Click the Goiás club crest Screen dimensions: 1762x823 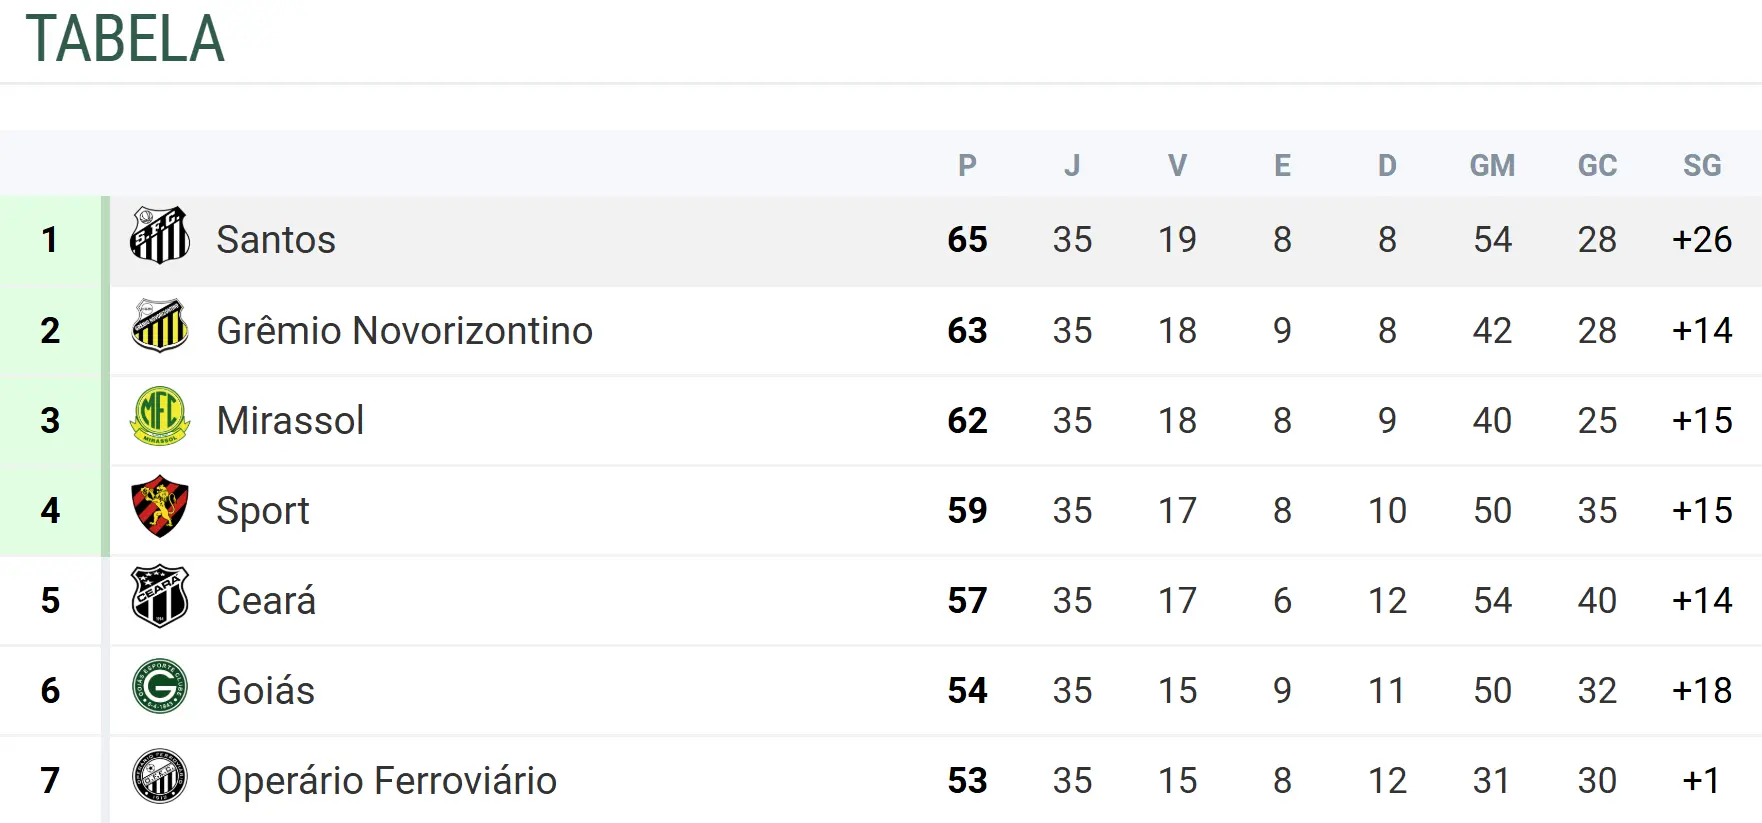pos(160,686)
